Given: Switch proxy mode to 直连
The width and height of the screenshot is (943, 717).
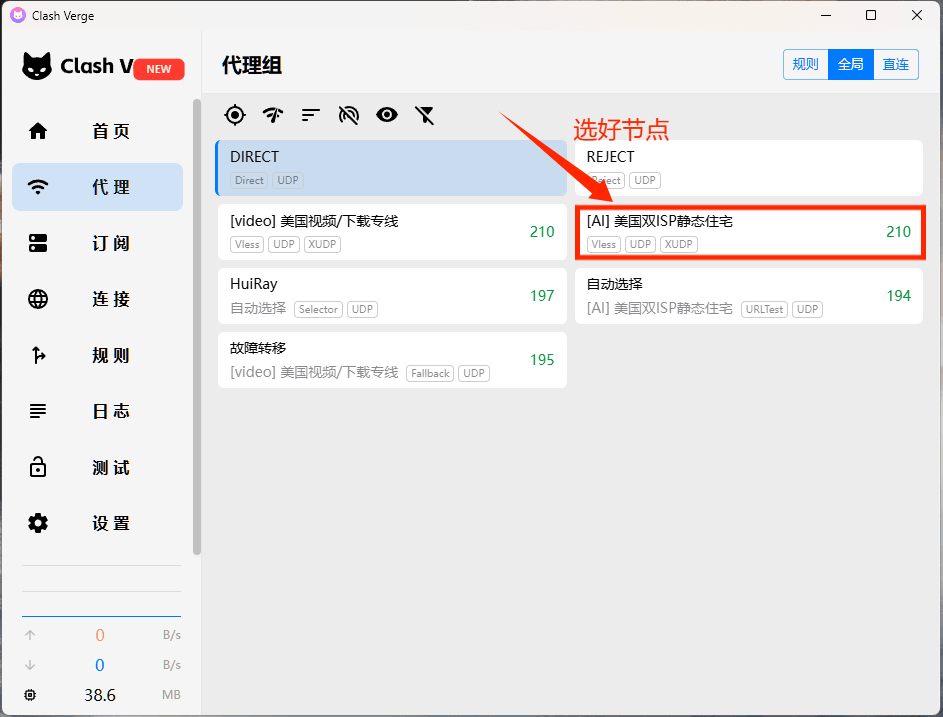Looking at the screenshot, I should [x=896, y=65].
